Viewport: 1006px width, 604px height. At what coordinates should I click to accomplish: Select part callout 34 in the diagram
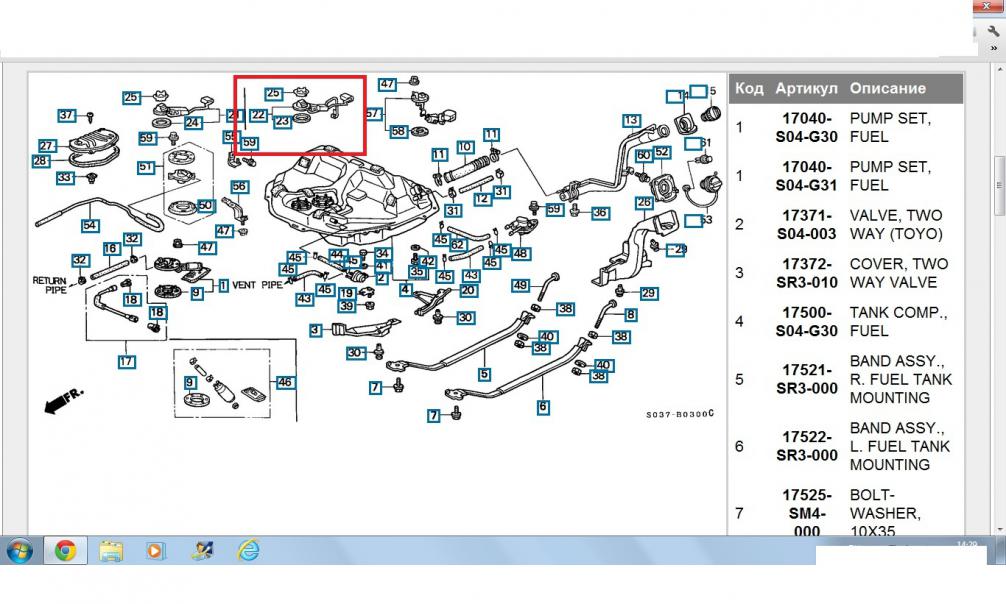coord(382,254)
